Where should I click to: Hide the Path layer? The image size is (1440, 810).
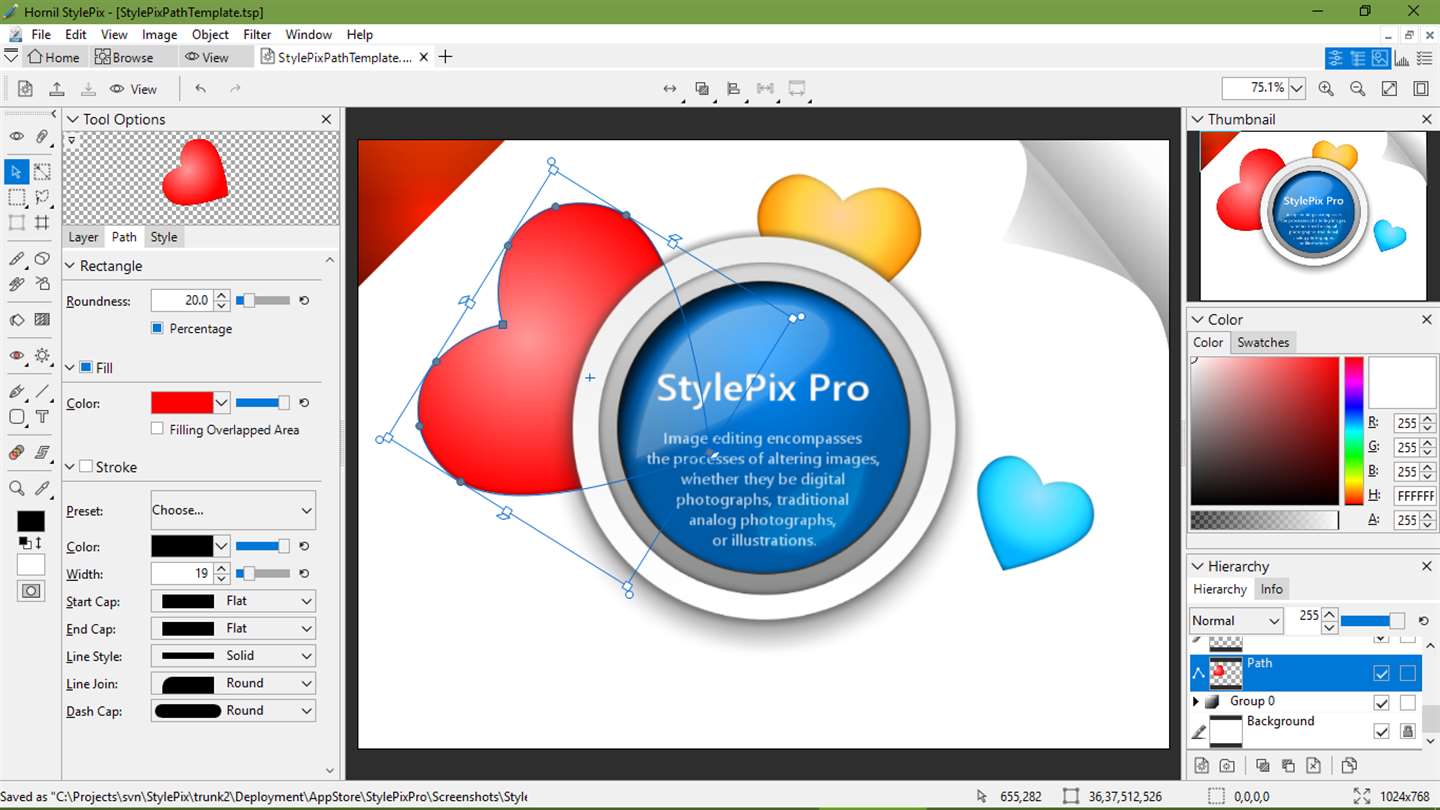[1381, 673]
